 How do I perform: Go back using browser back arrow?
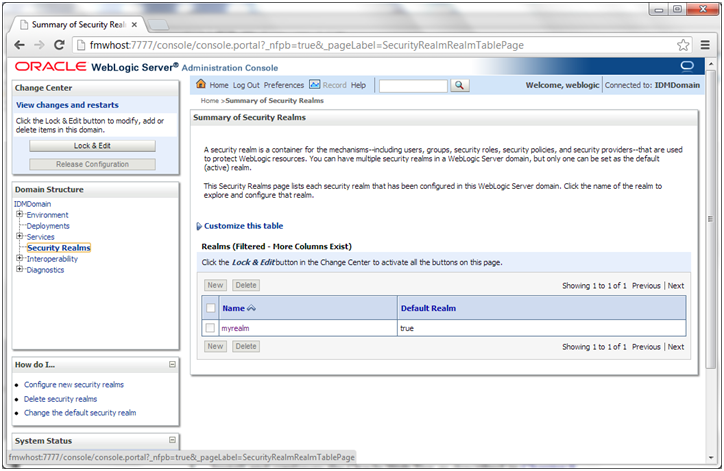click(x=19, y=45)
